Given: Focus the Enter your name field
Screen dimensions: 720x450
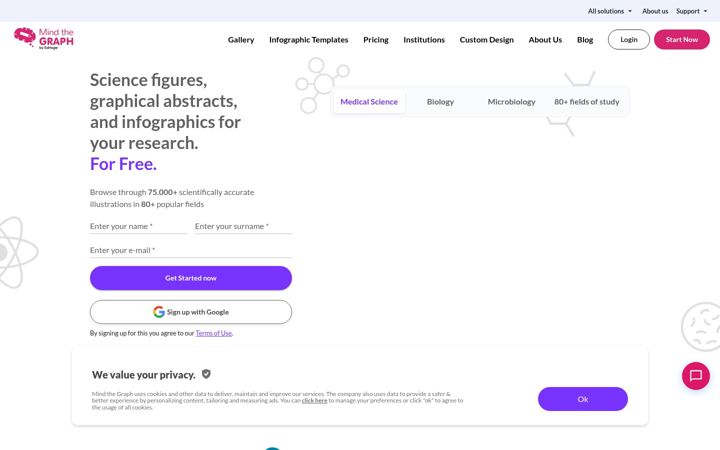Looking at the screenshot, I should point(138,226).
